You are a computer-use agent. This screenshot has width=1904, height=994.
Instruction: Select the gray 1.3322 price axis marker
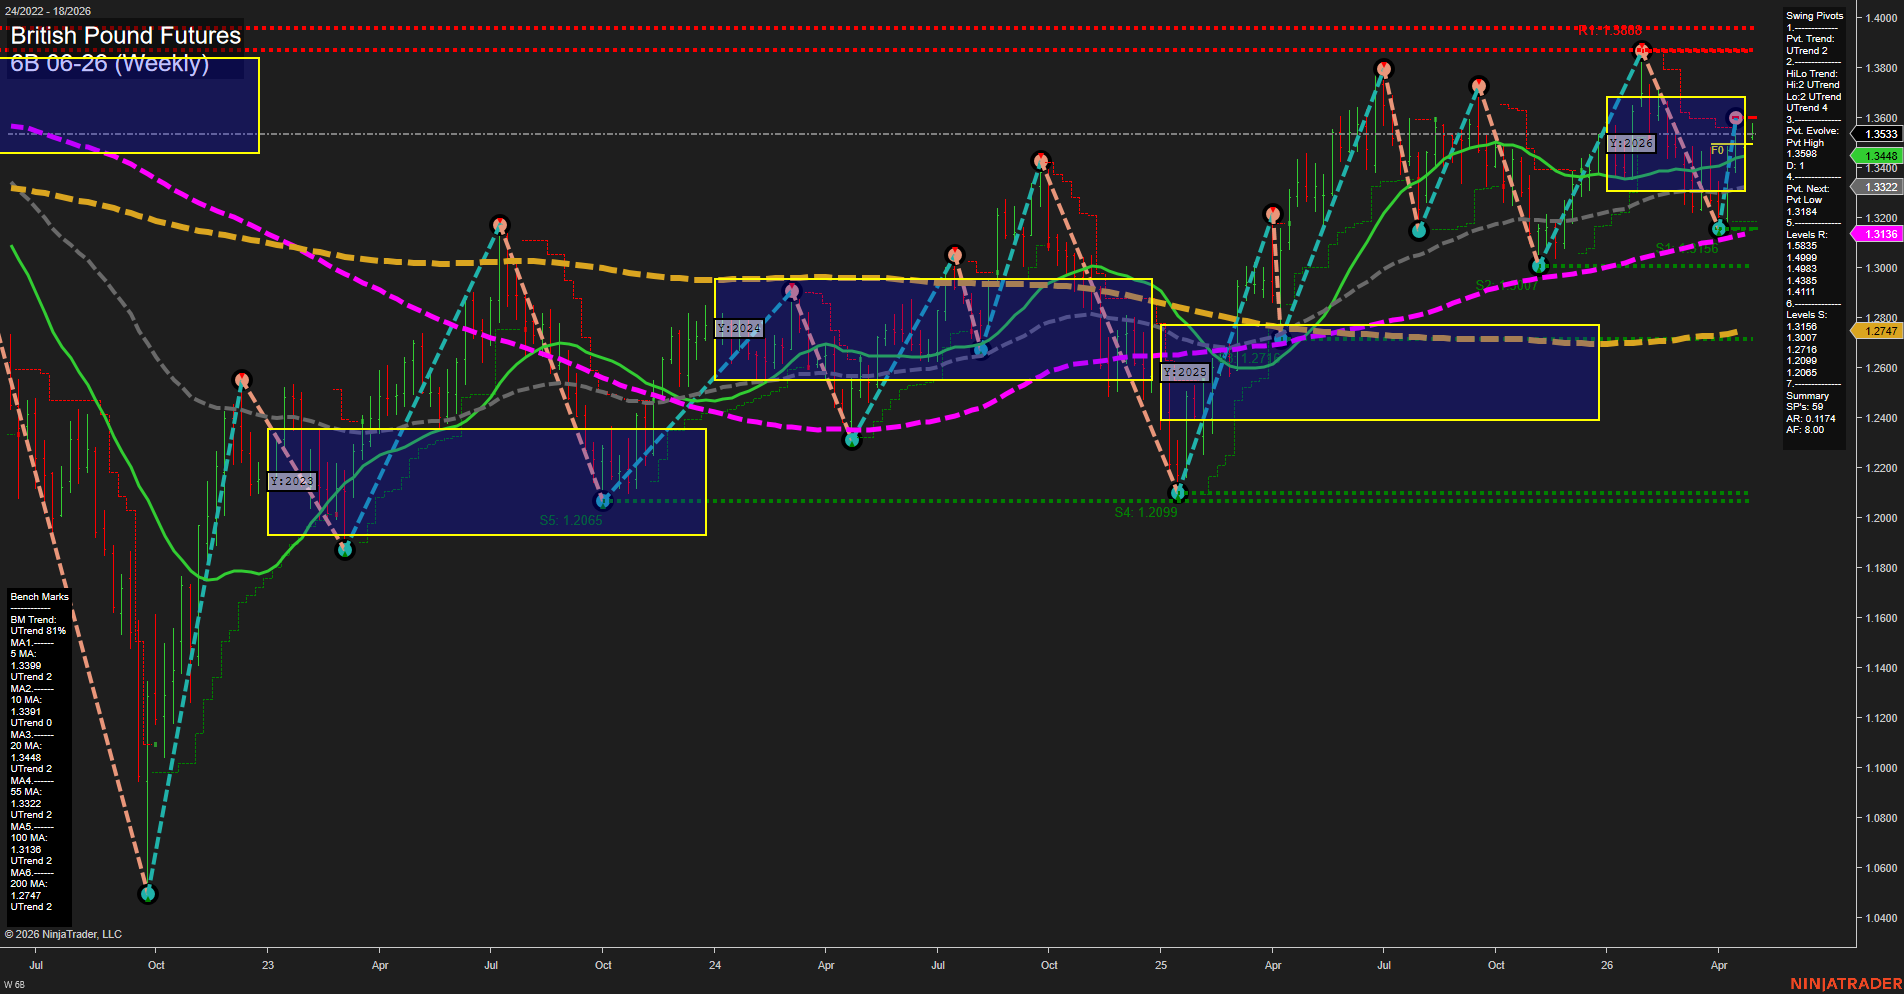(x=1880, y=187)
